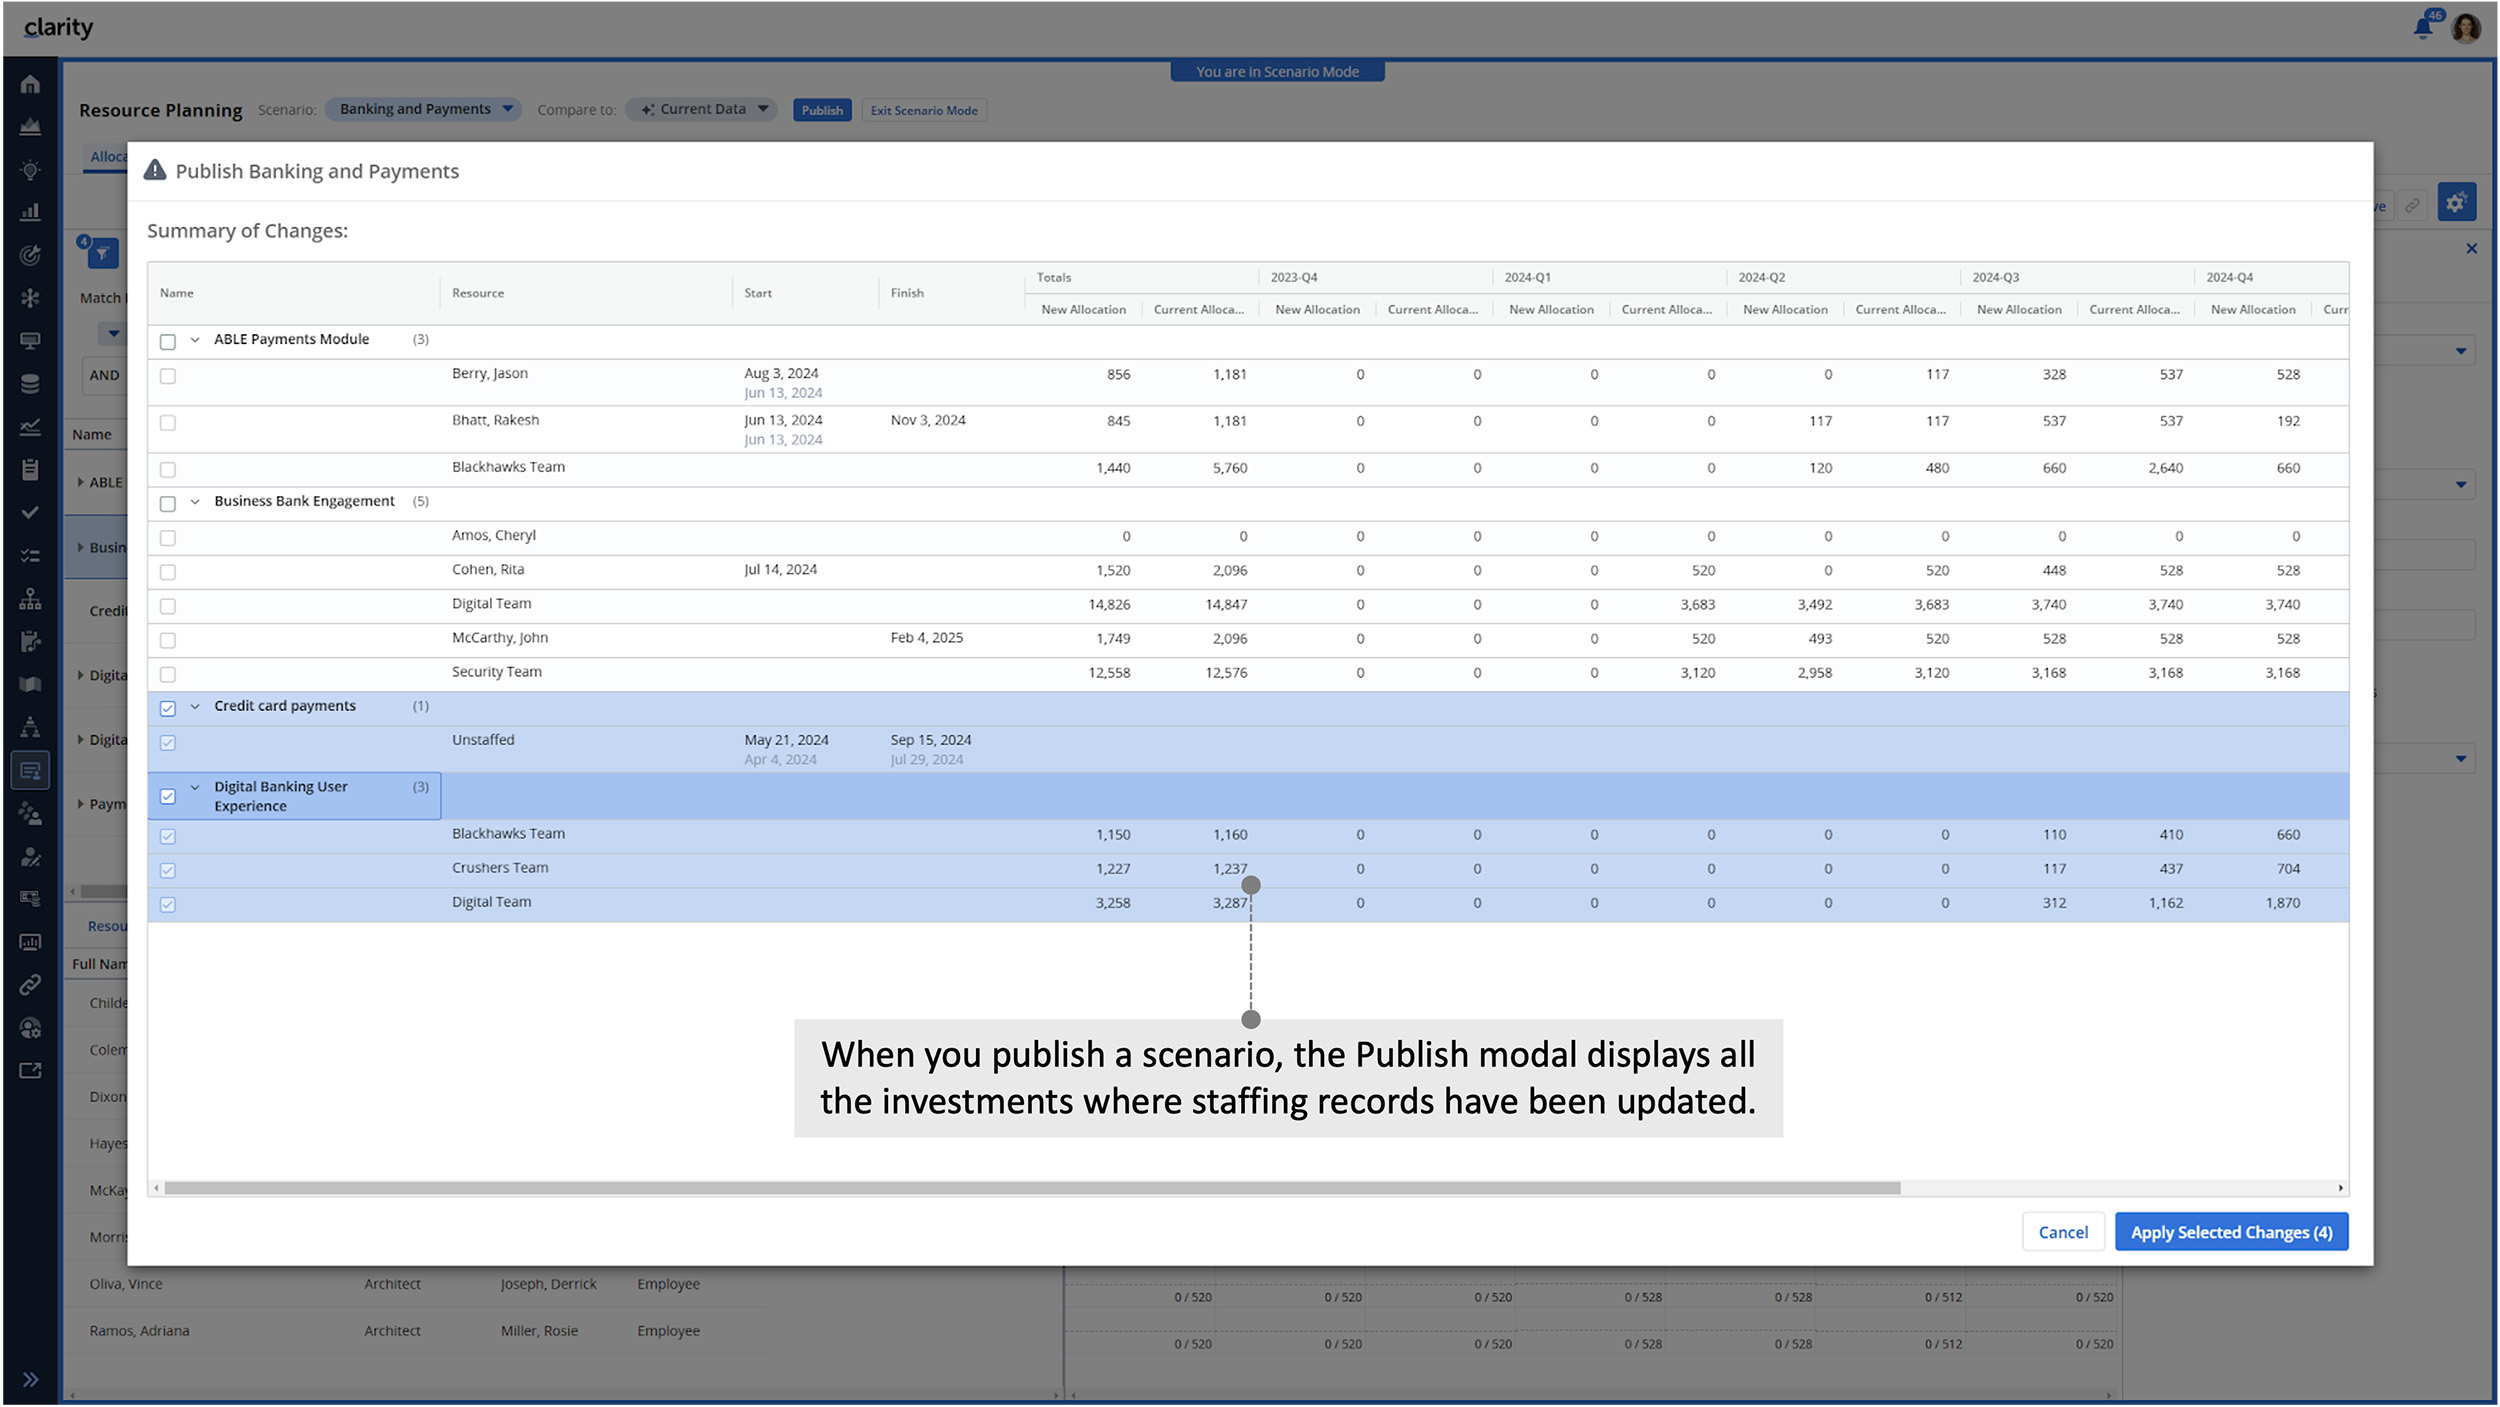This screenshot has width=2500, height=1407.
Task: Click Apply Selected Changes (4)
Action: click(2231, 1232)
